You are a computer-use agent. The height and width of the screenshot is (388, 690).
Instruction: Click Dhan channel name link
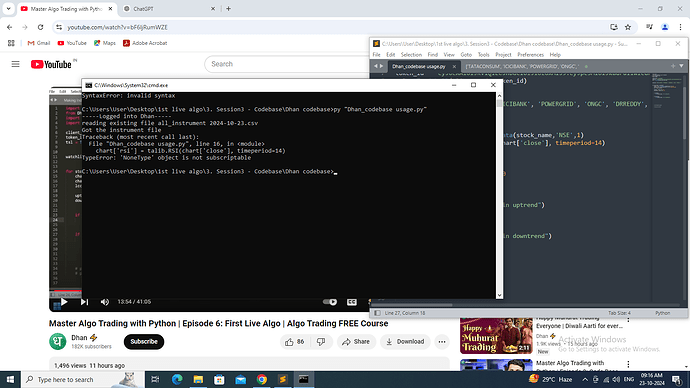coord(79,338)
